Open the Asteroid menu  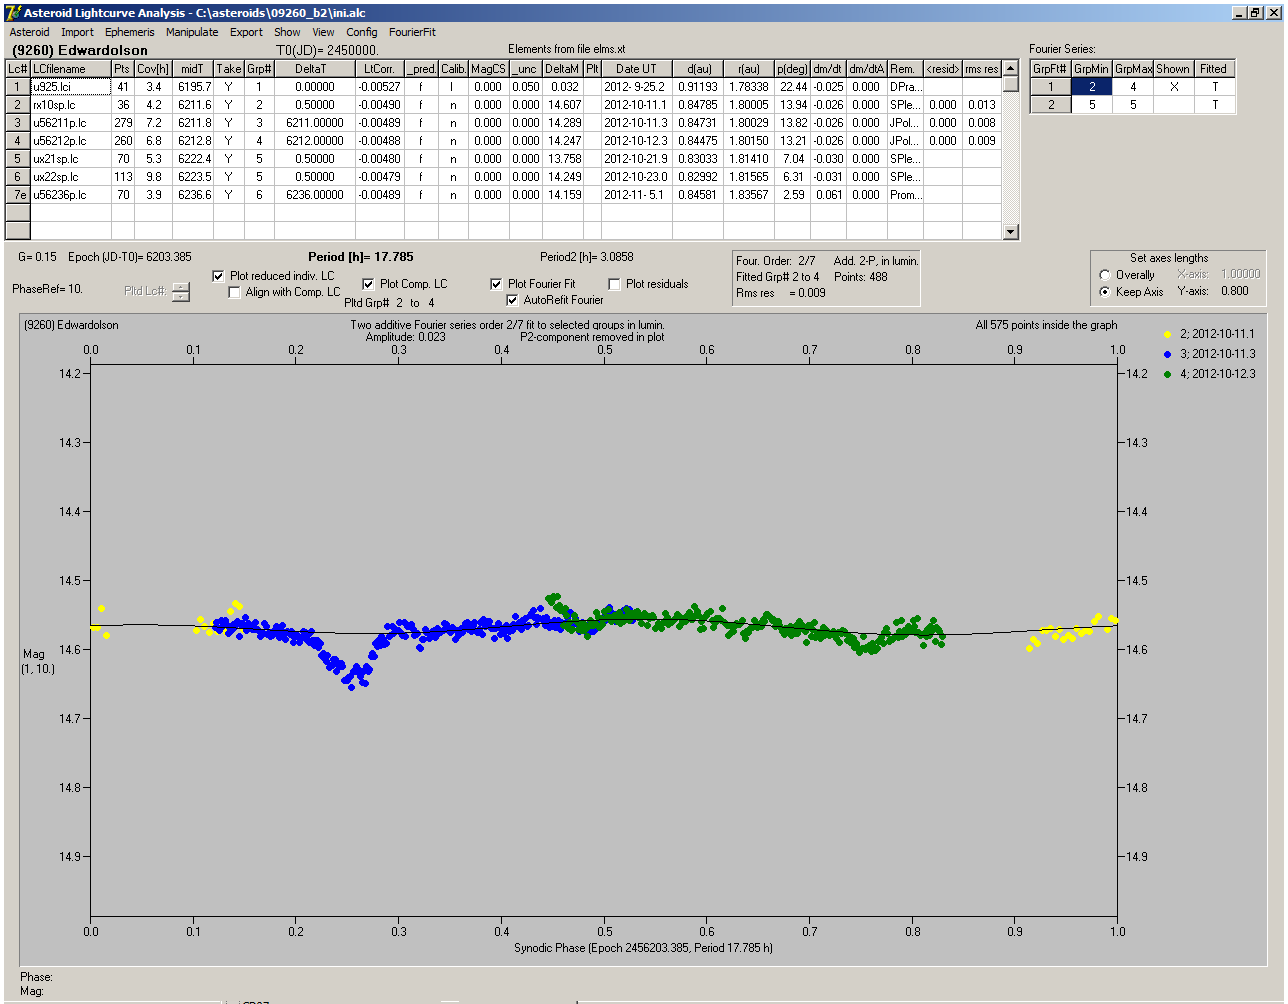29,32
